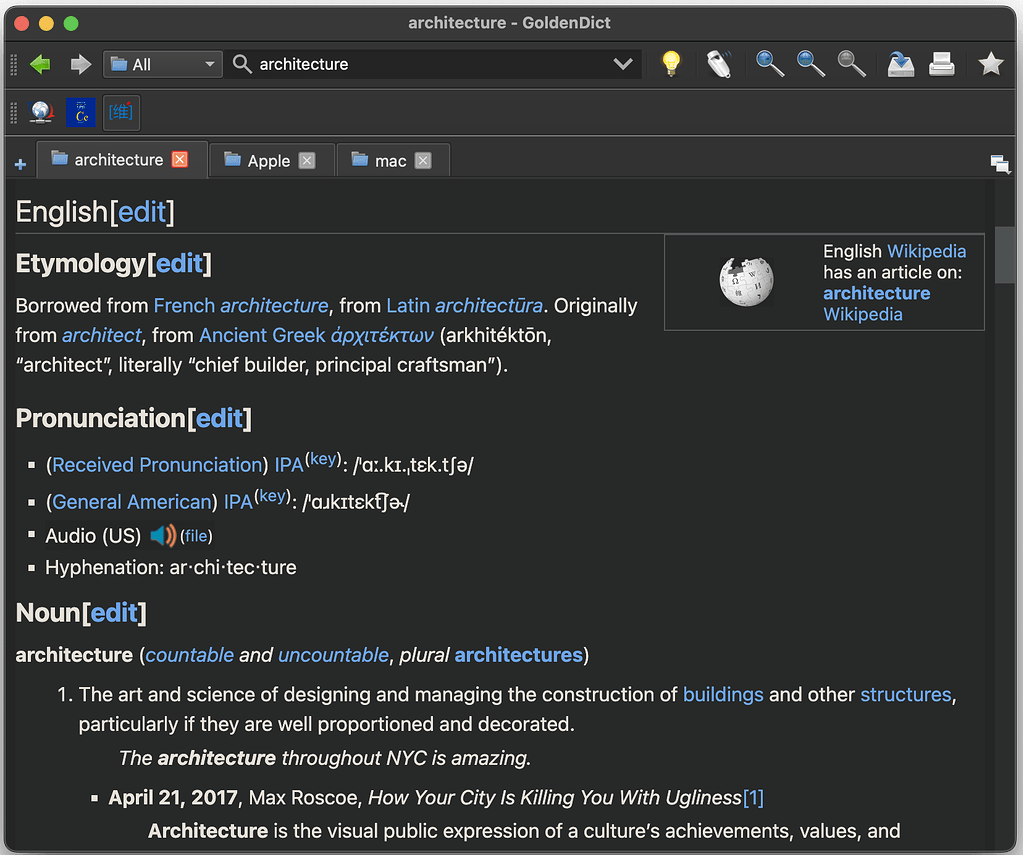Print the current article
Image resolution: width=1023 pixels, height=855 pixels.
pyautogui.click(x=941, y=63)
